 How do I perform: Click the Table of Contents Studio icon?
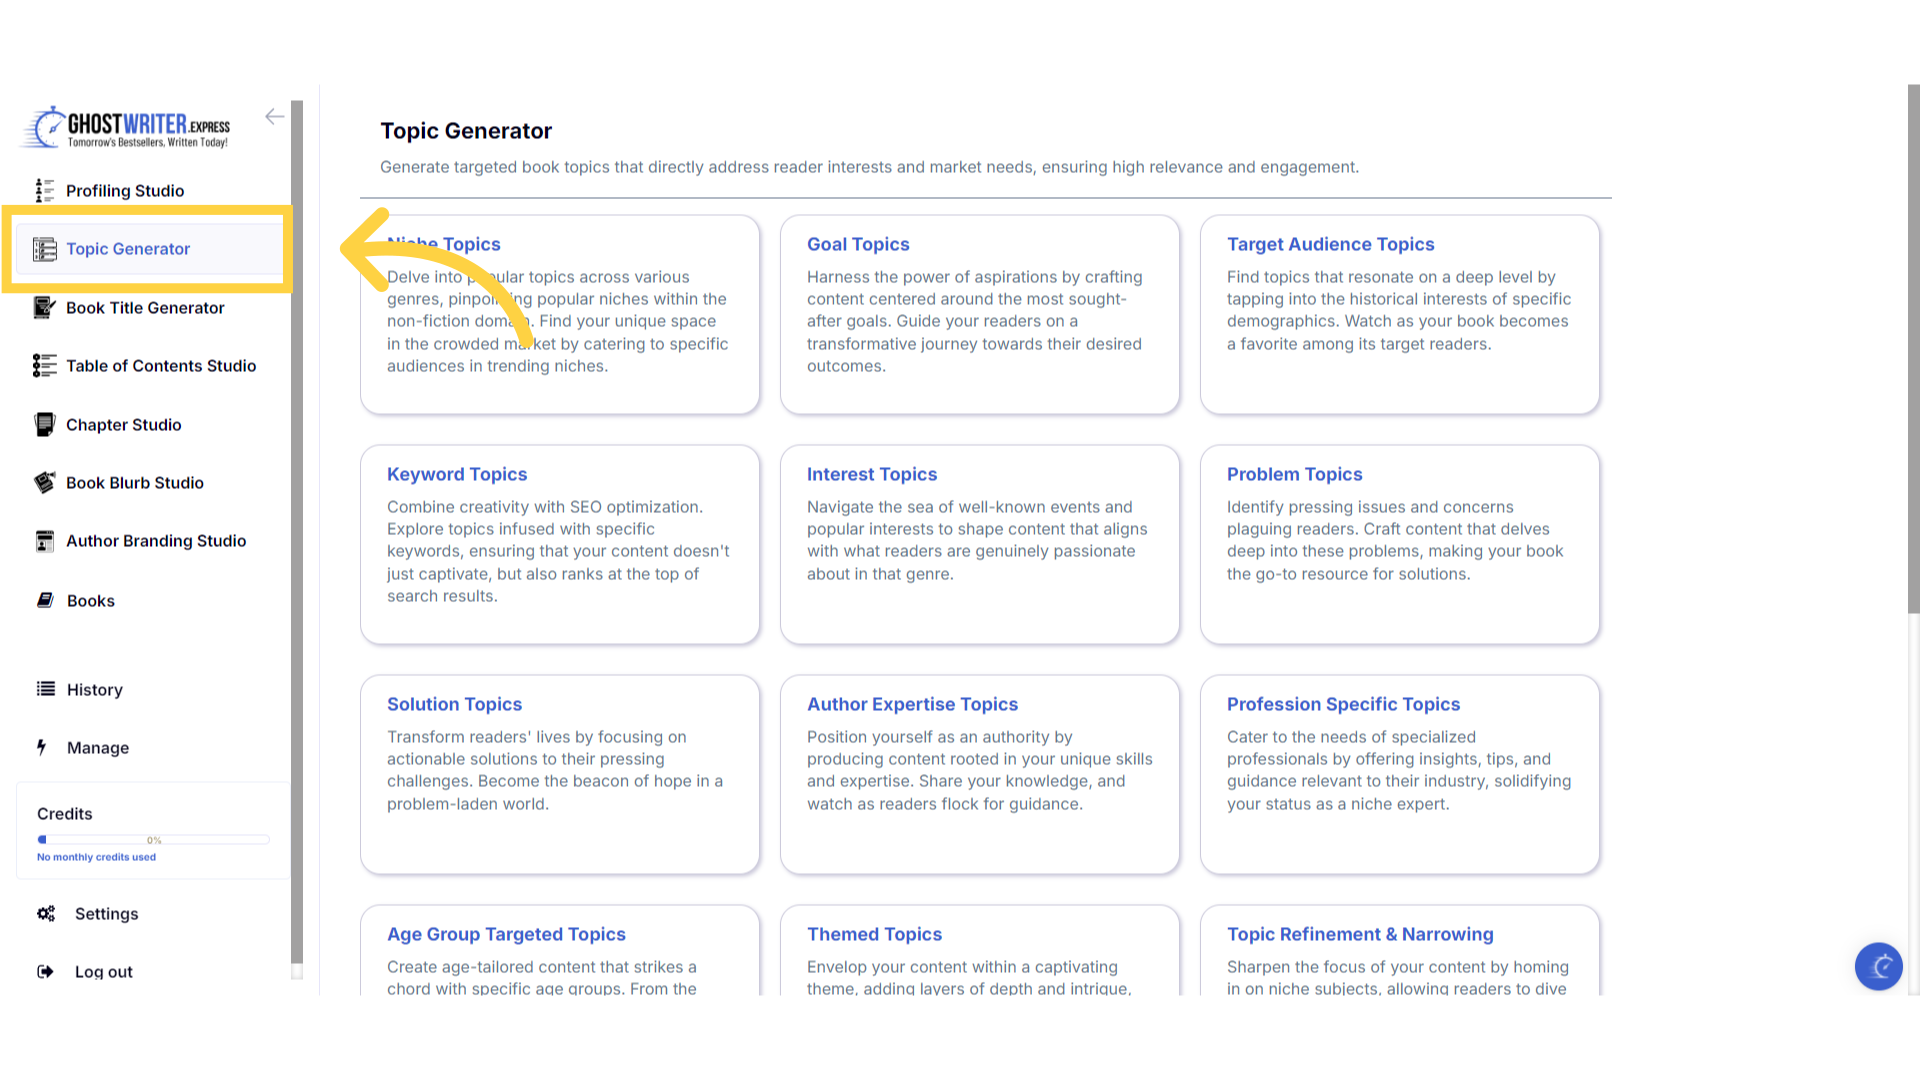44,366
